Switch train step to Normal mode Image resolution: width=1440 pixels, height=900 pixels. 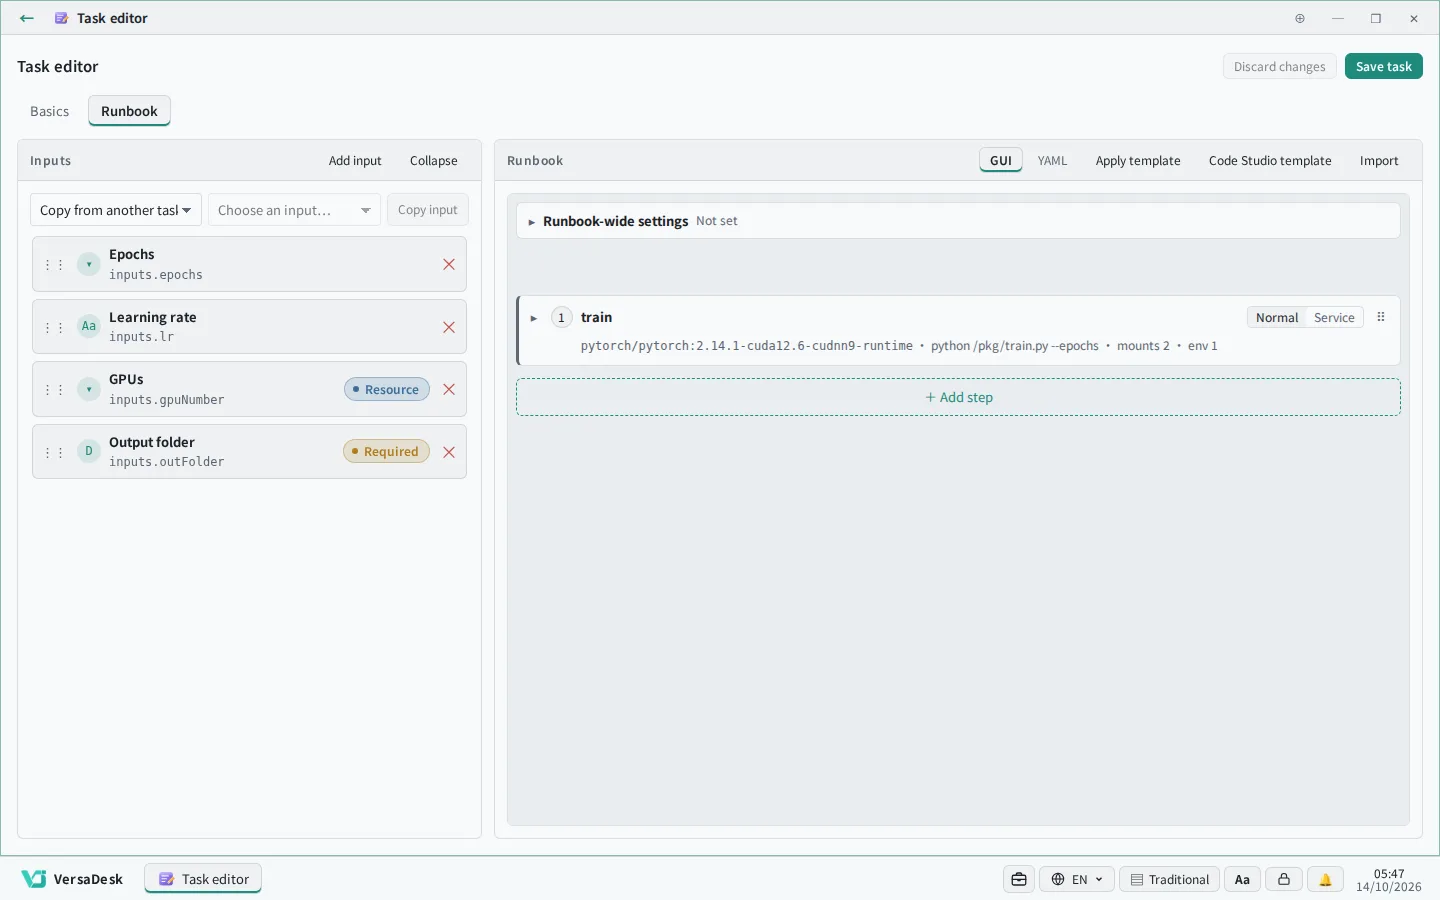[x=1277, y=318]
